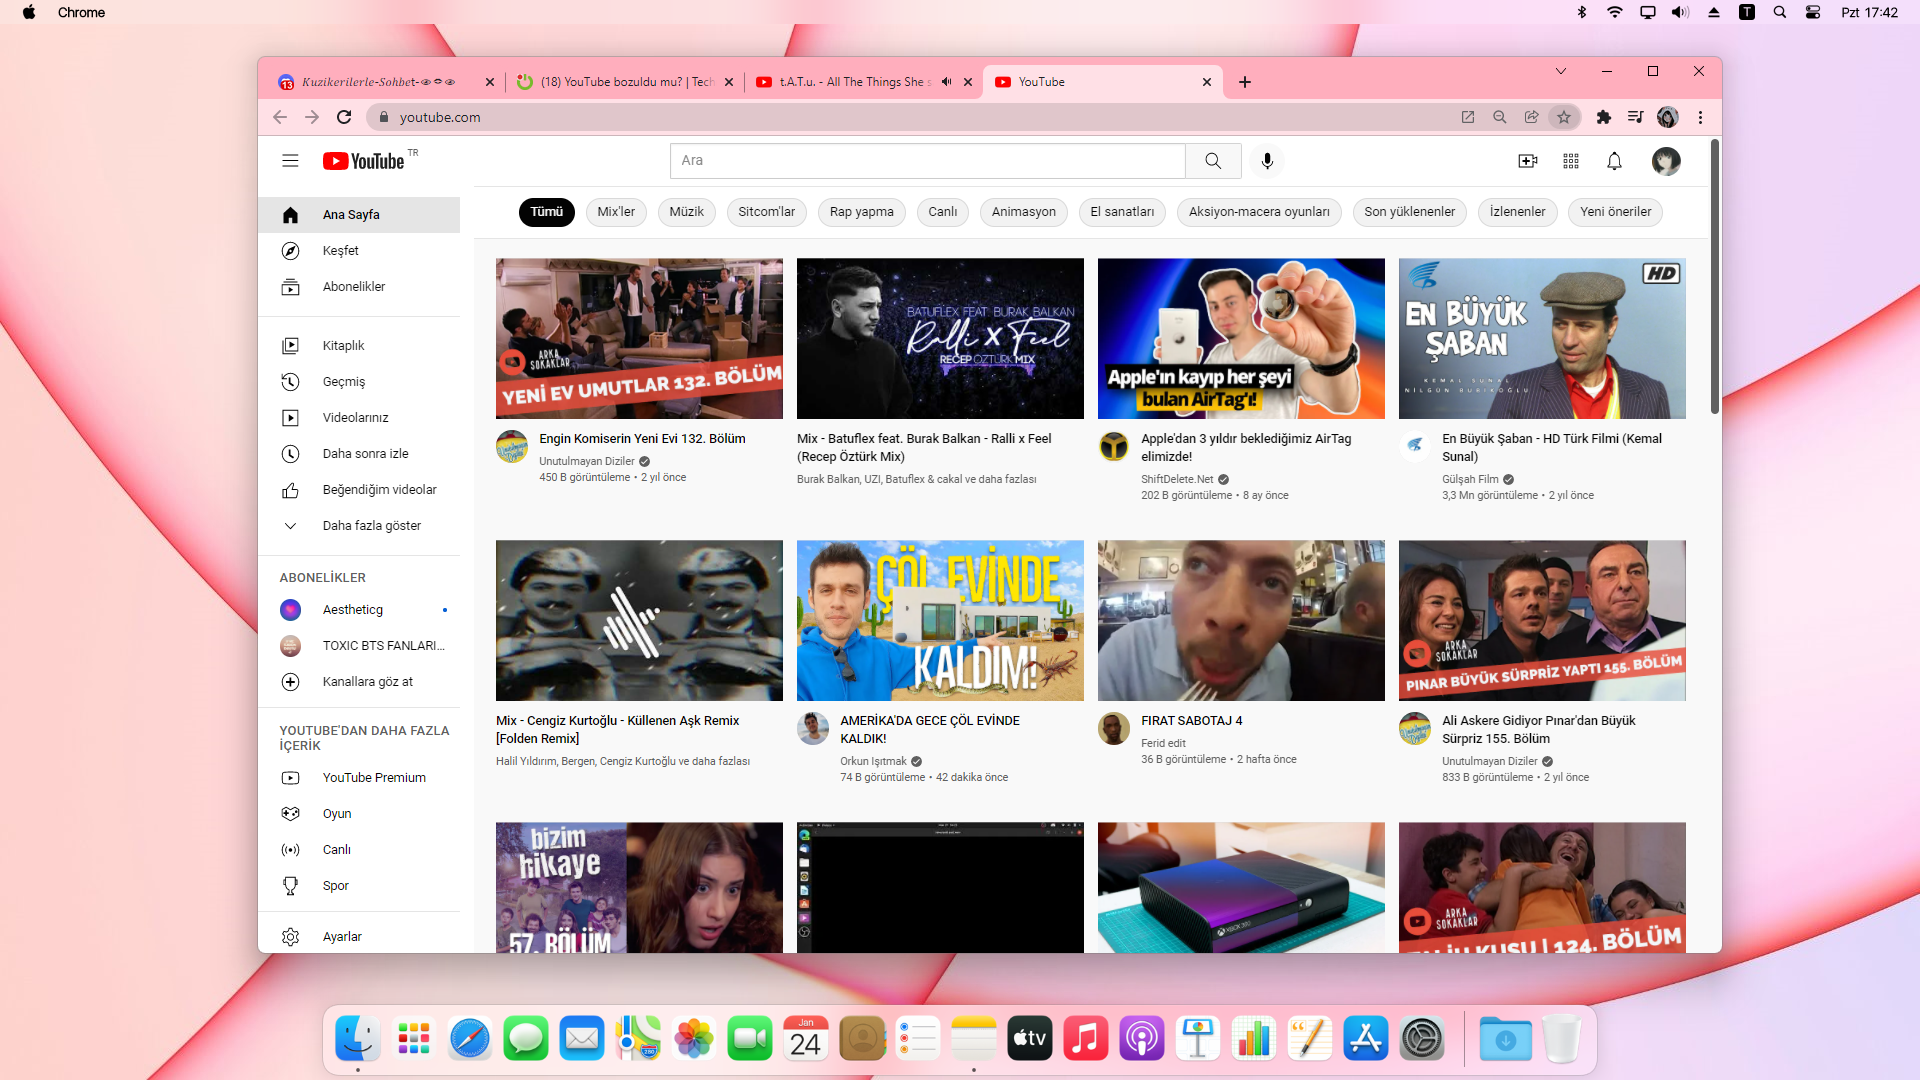Open the Chrome extensions puzzle icon
1920x1080 pixels.
tap(1604, 117)
